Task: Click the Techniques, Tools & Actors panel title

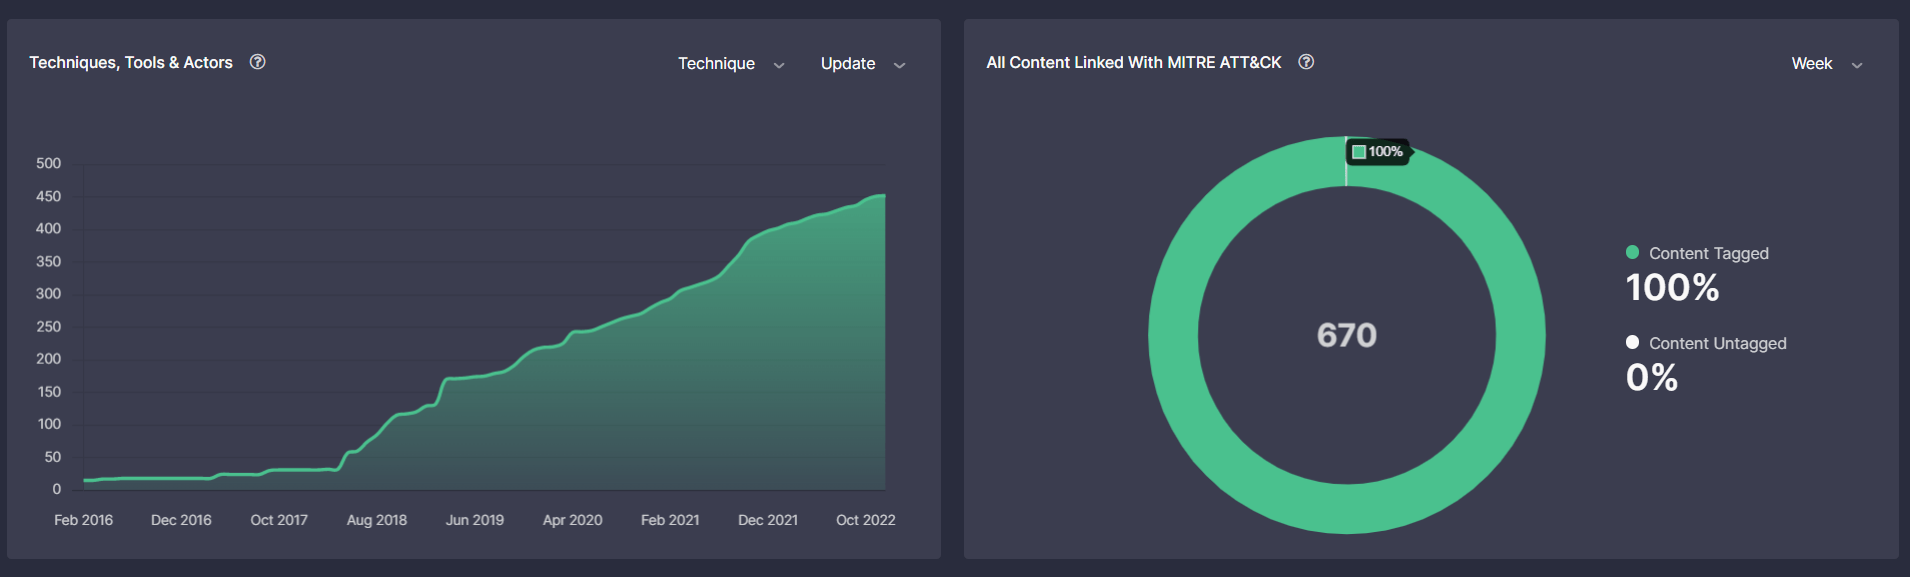Action: [131, 62]
